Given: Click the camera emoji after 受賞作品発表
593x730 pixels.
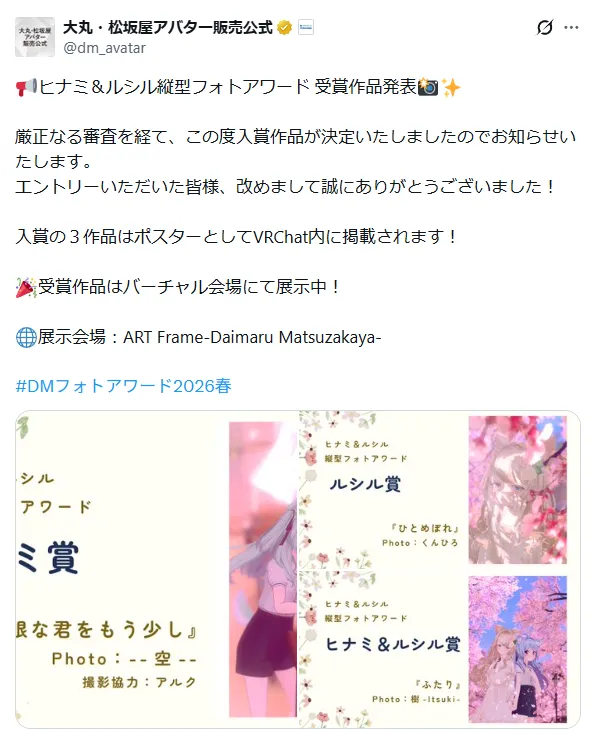Looking at the screenshot, I should [x=428, y=87].
